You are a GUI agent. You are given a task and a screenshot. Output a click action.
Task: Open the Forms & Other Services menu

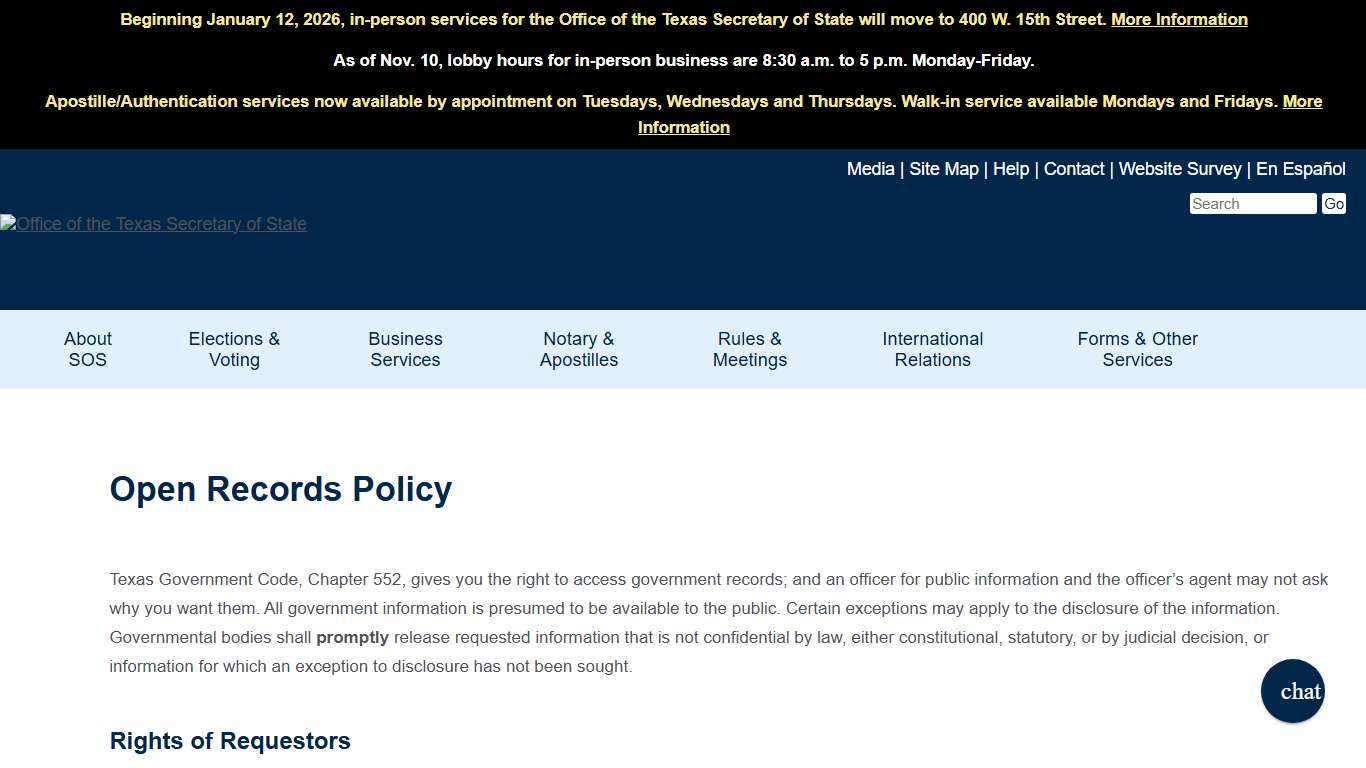(x=1137, y=349)
